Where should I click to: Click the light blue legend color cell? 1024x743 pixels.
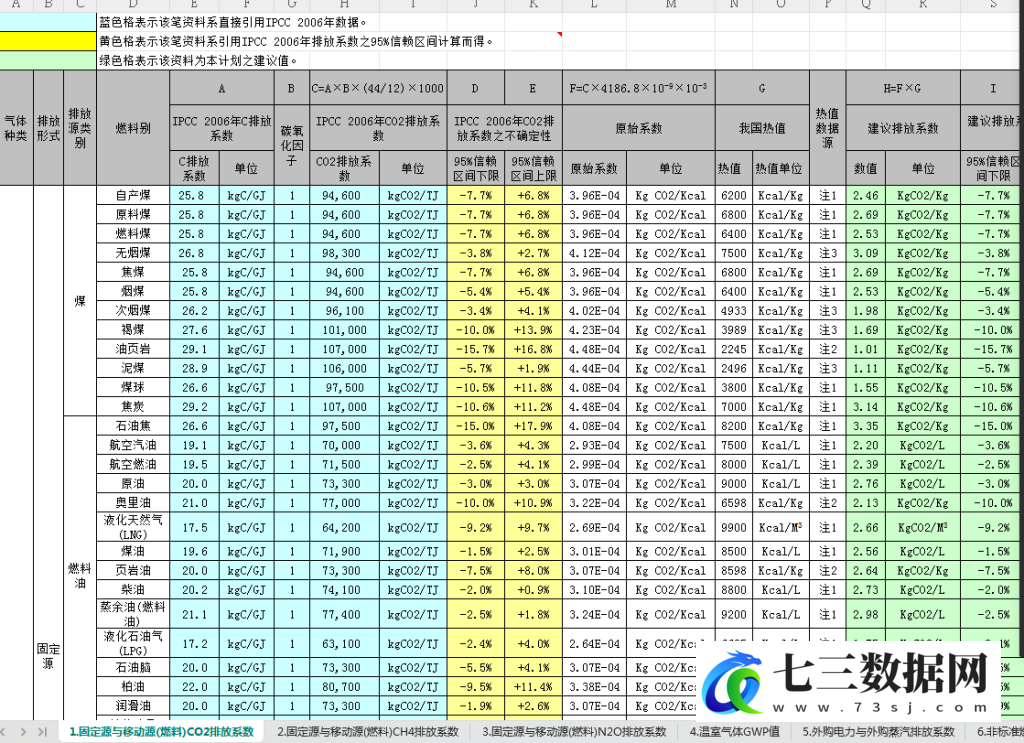(x=48, y=22)
